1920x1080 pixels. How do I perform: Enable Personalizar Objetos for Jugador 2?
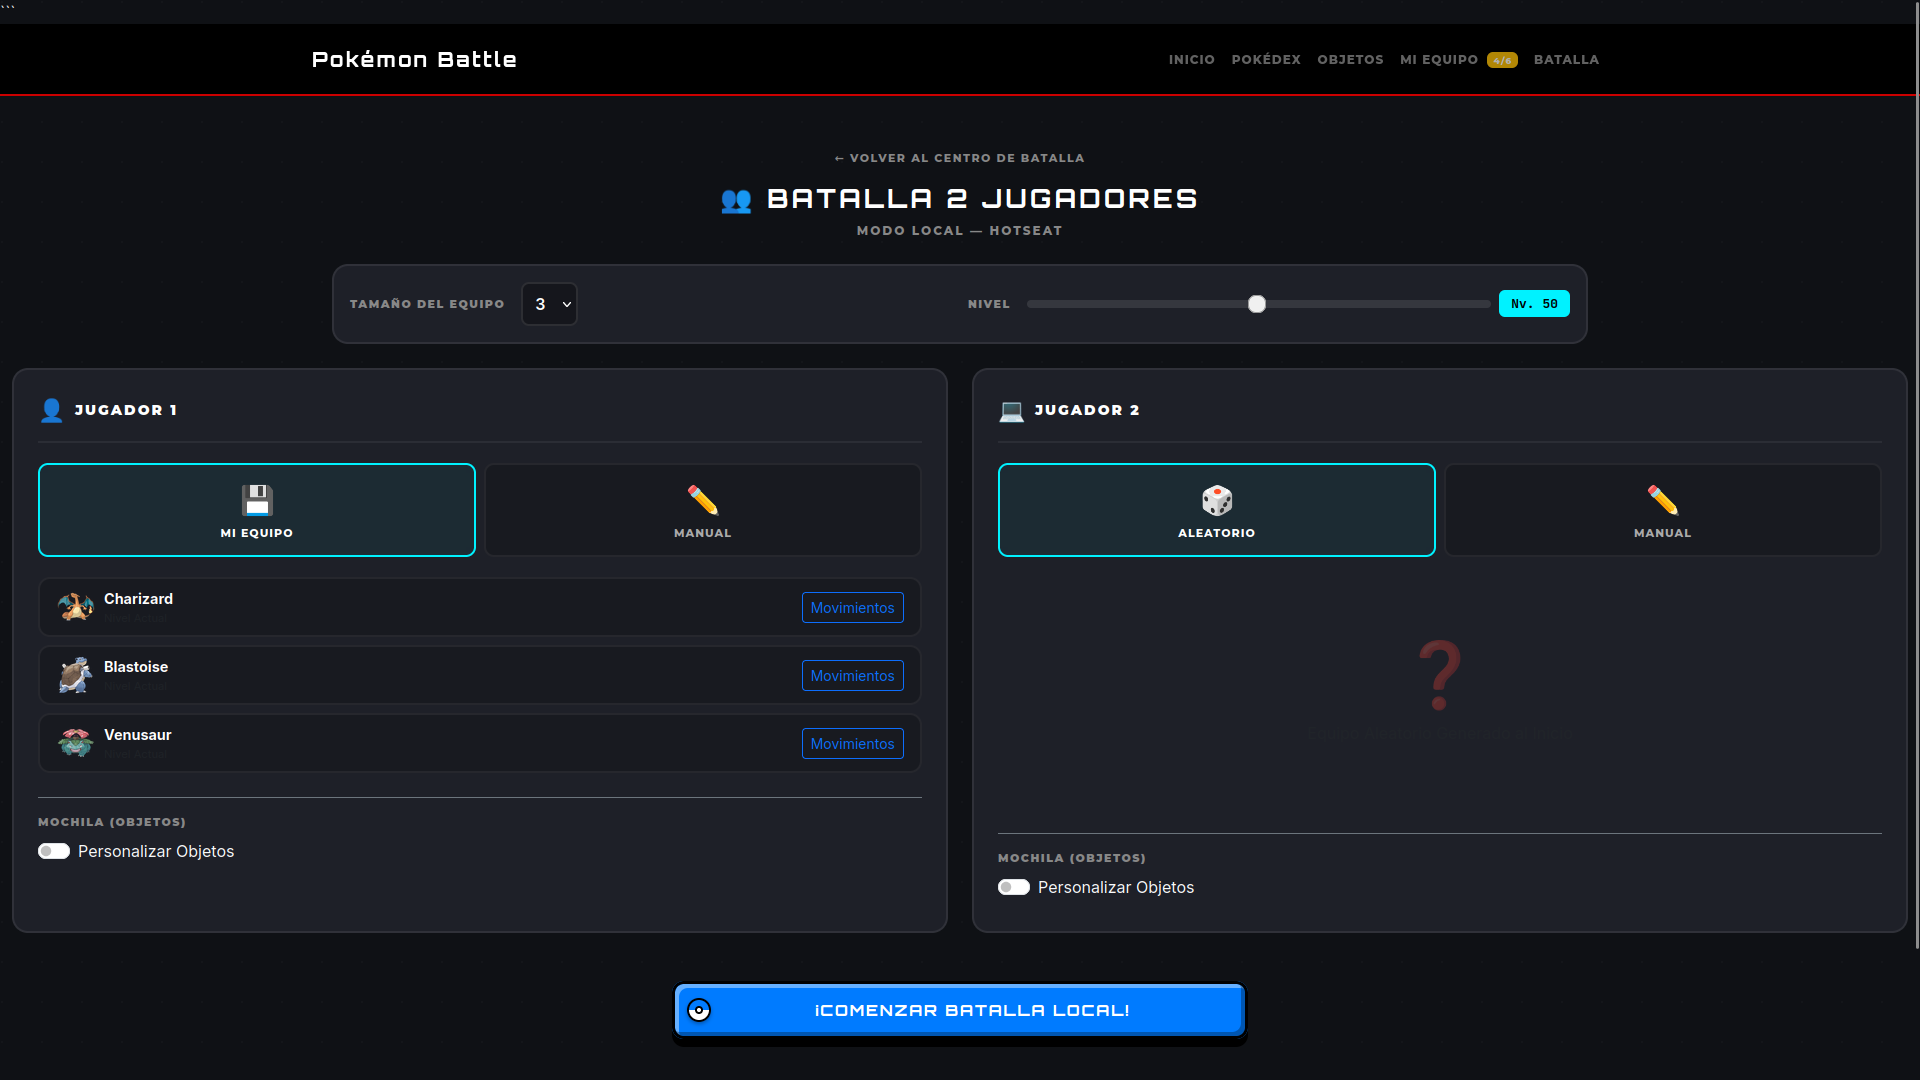click(1014, 887)
